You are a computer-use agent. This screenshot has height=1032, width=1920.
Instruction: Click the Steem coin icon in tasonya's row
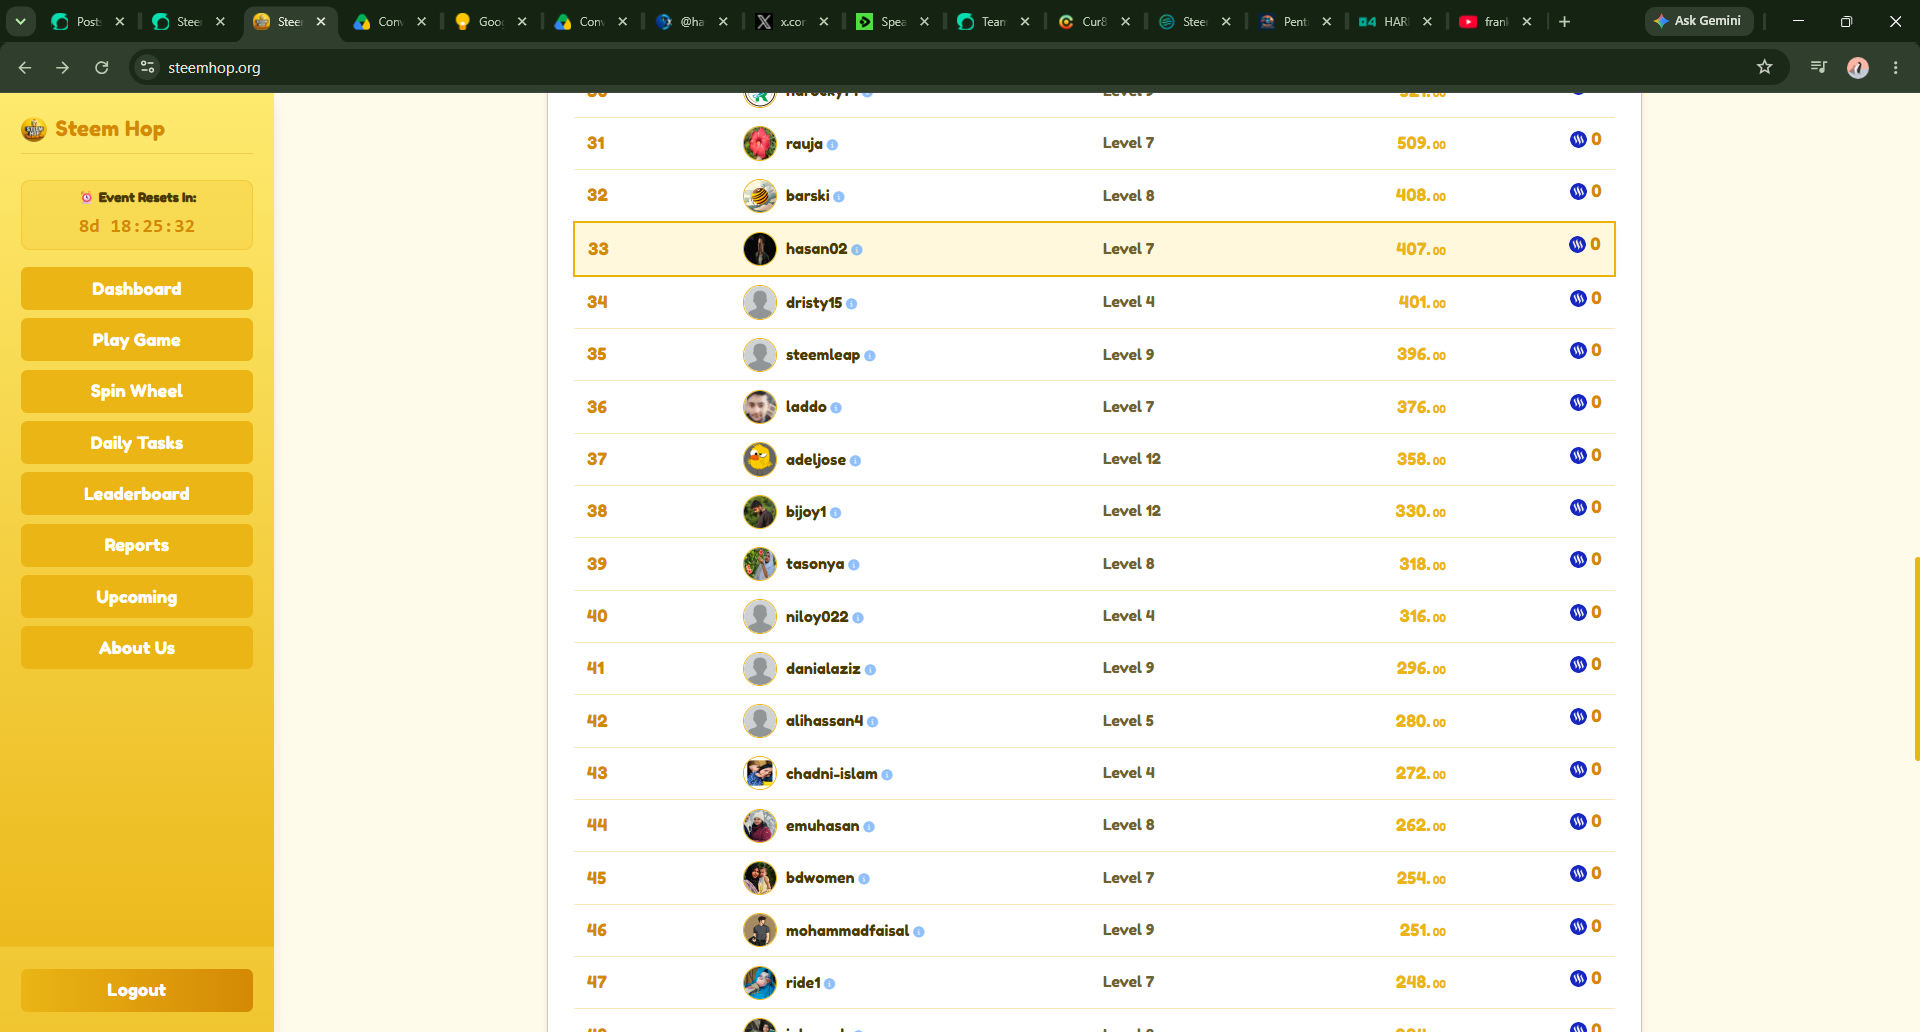click(x=1578, y=560)
